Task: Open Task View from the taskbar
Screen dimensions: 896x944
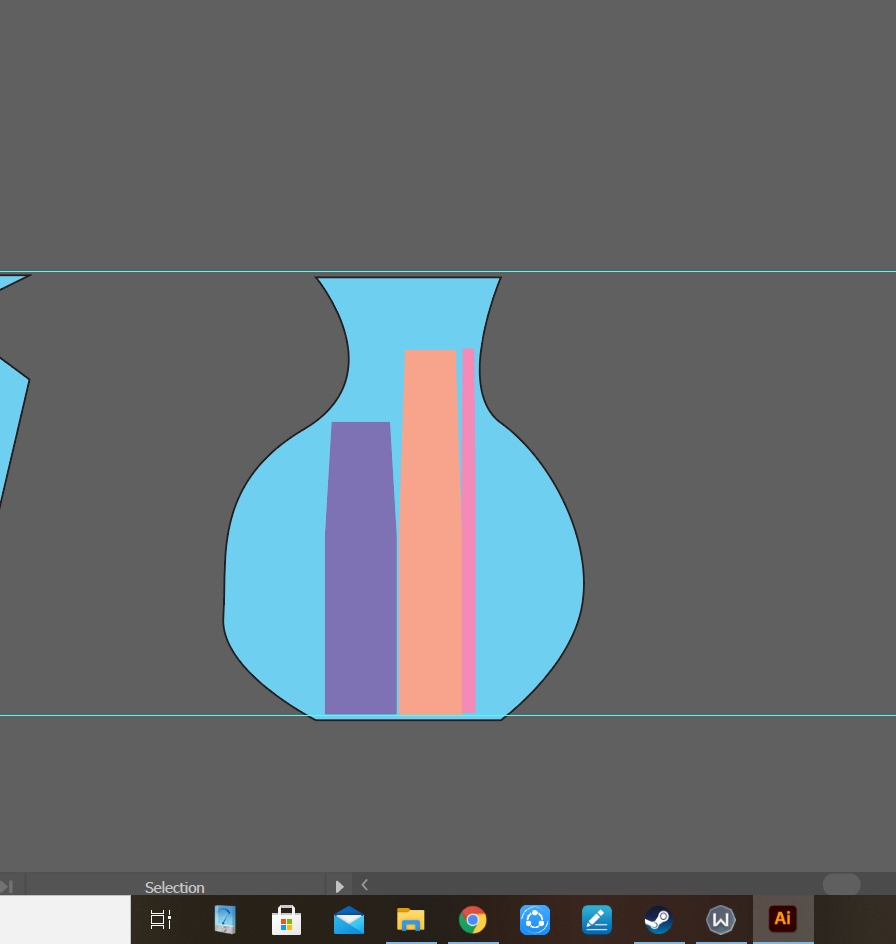Action: point(161,919)
